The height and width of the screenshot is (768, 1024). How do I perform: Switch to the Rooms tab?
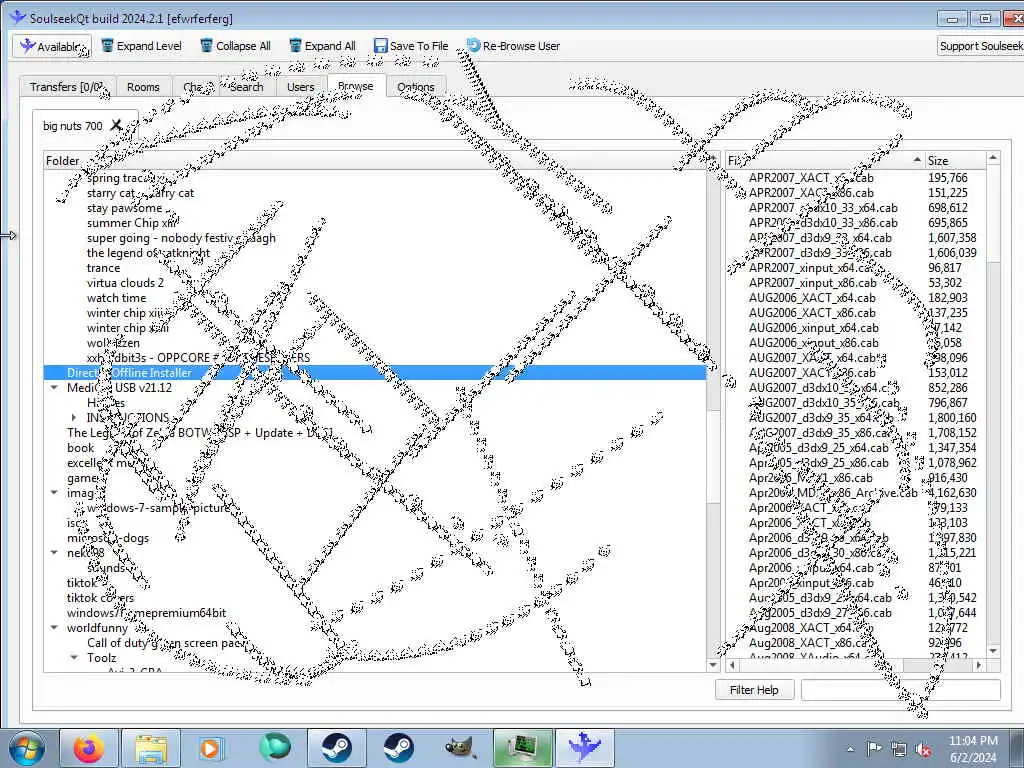pyautogui.click(x=143, y=87)
